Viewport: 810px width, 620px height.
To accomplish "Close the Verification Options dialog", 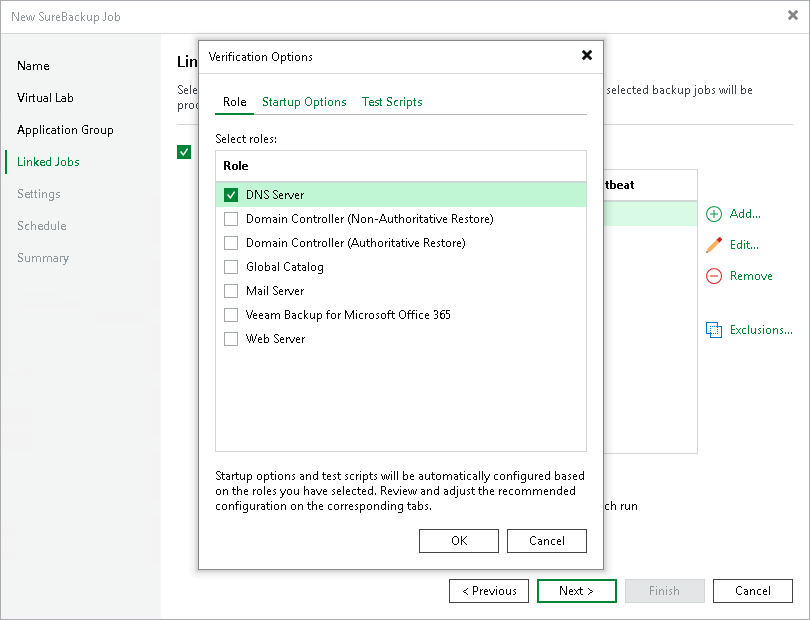I will pyautogui.click(x=587, y=55).
